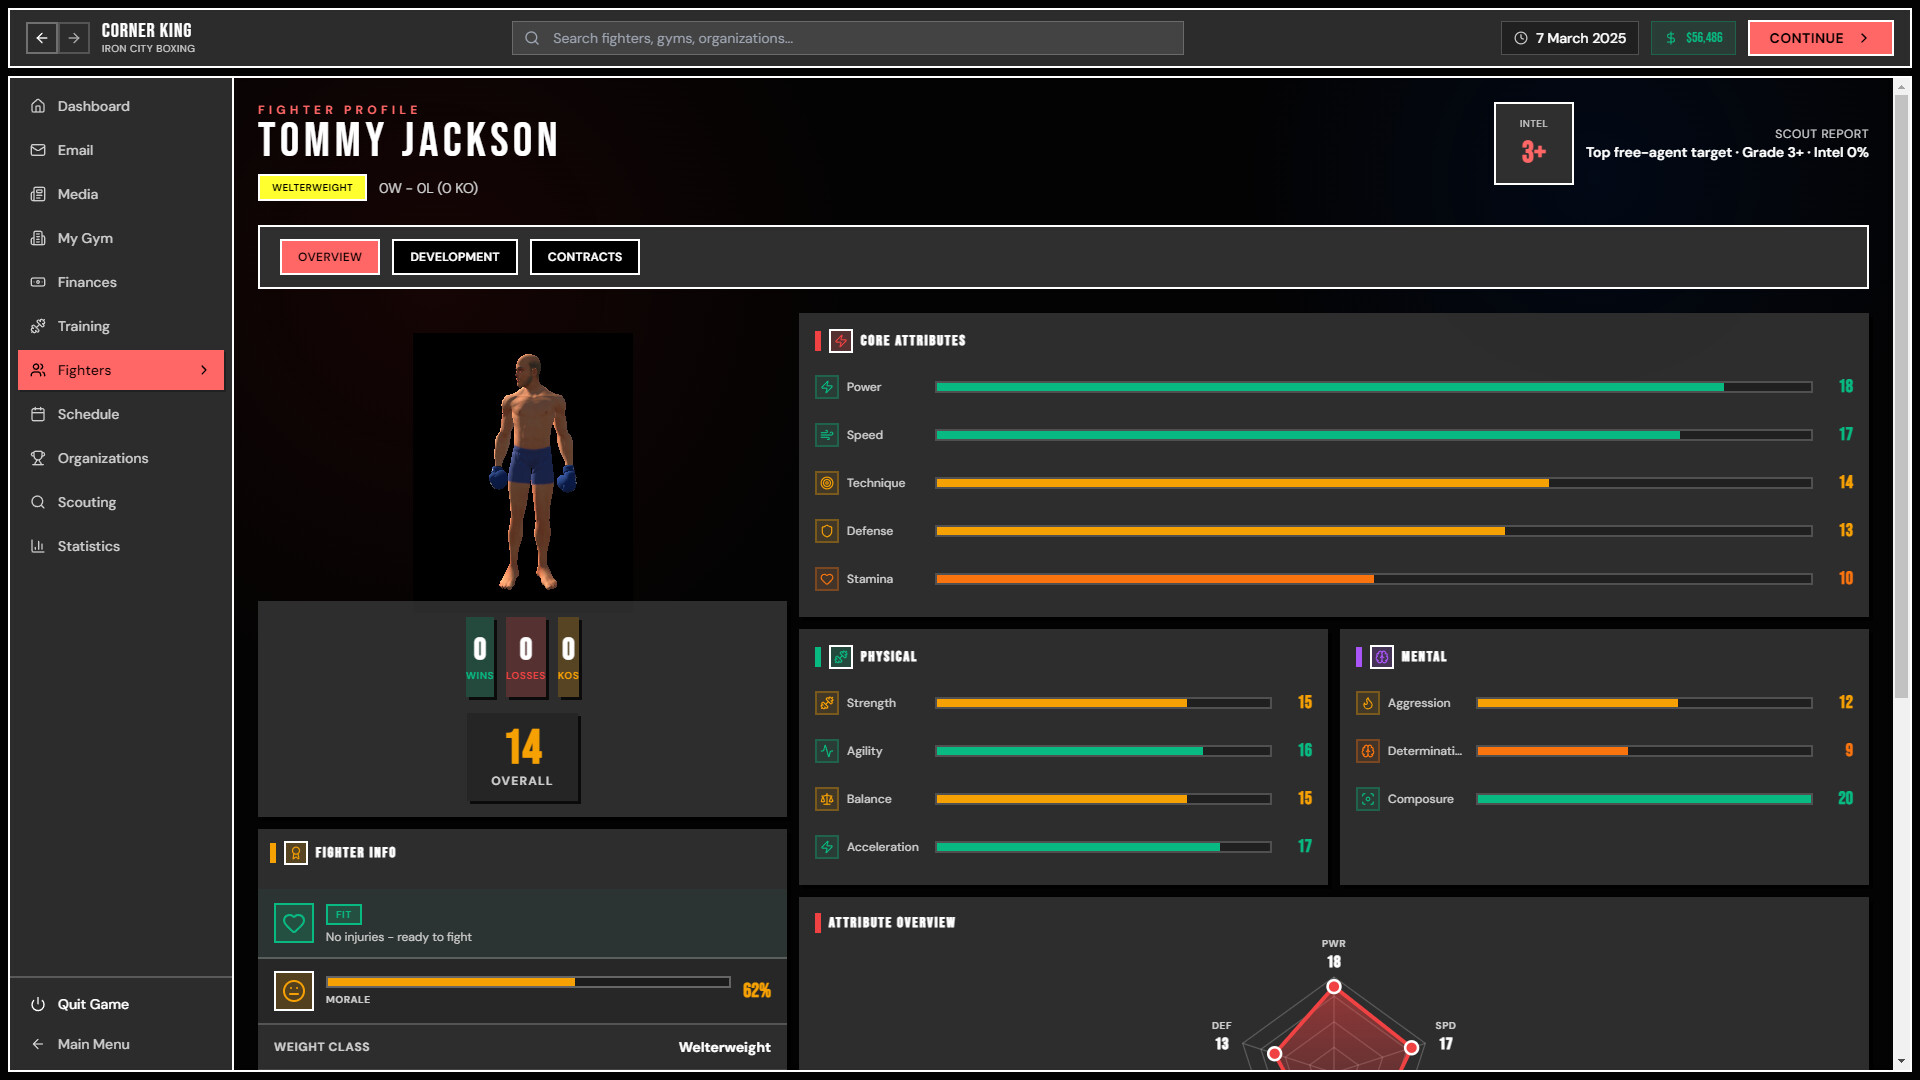The width and height of the screenshot is (1920, 1080).
Task: Click the fighter search input field
Action: [848, 37]
